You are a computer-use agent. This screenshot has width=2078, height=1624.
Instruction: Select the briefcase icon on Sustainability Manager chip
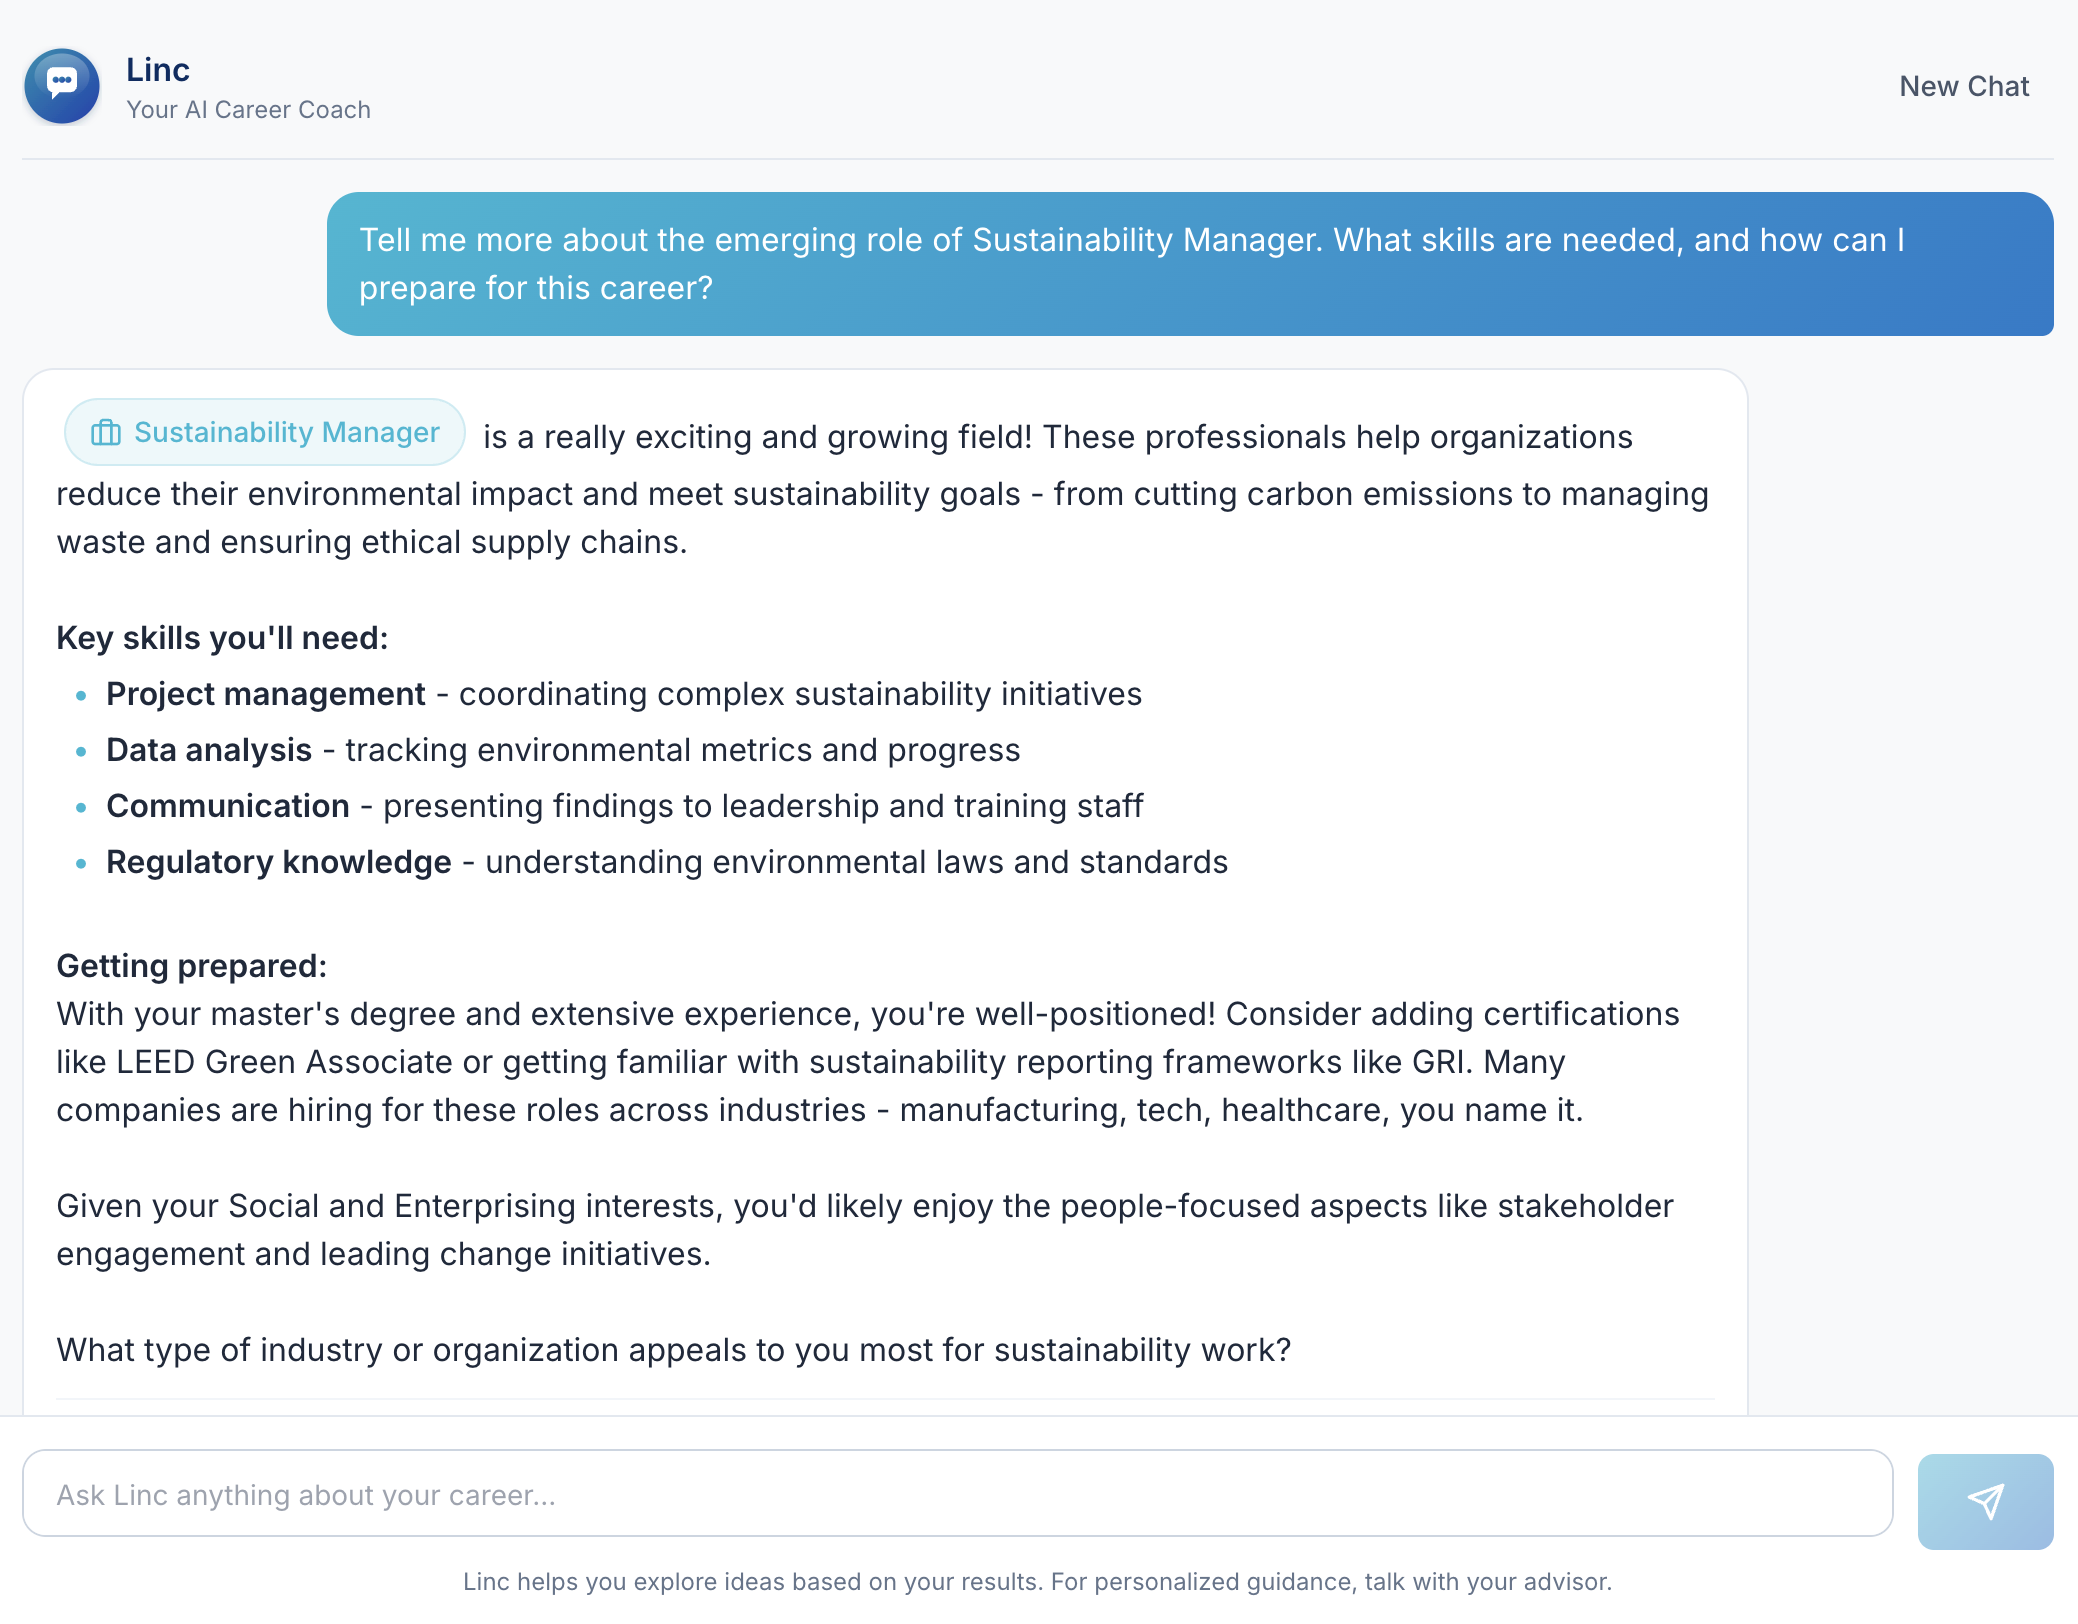click(x=106, y=432)
